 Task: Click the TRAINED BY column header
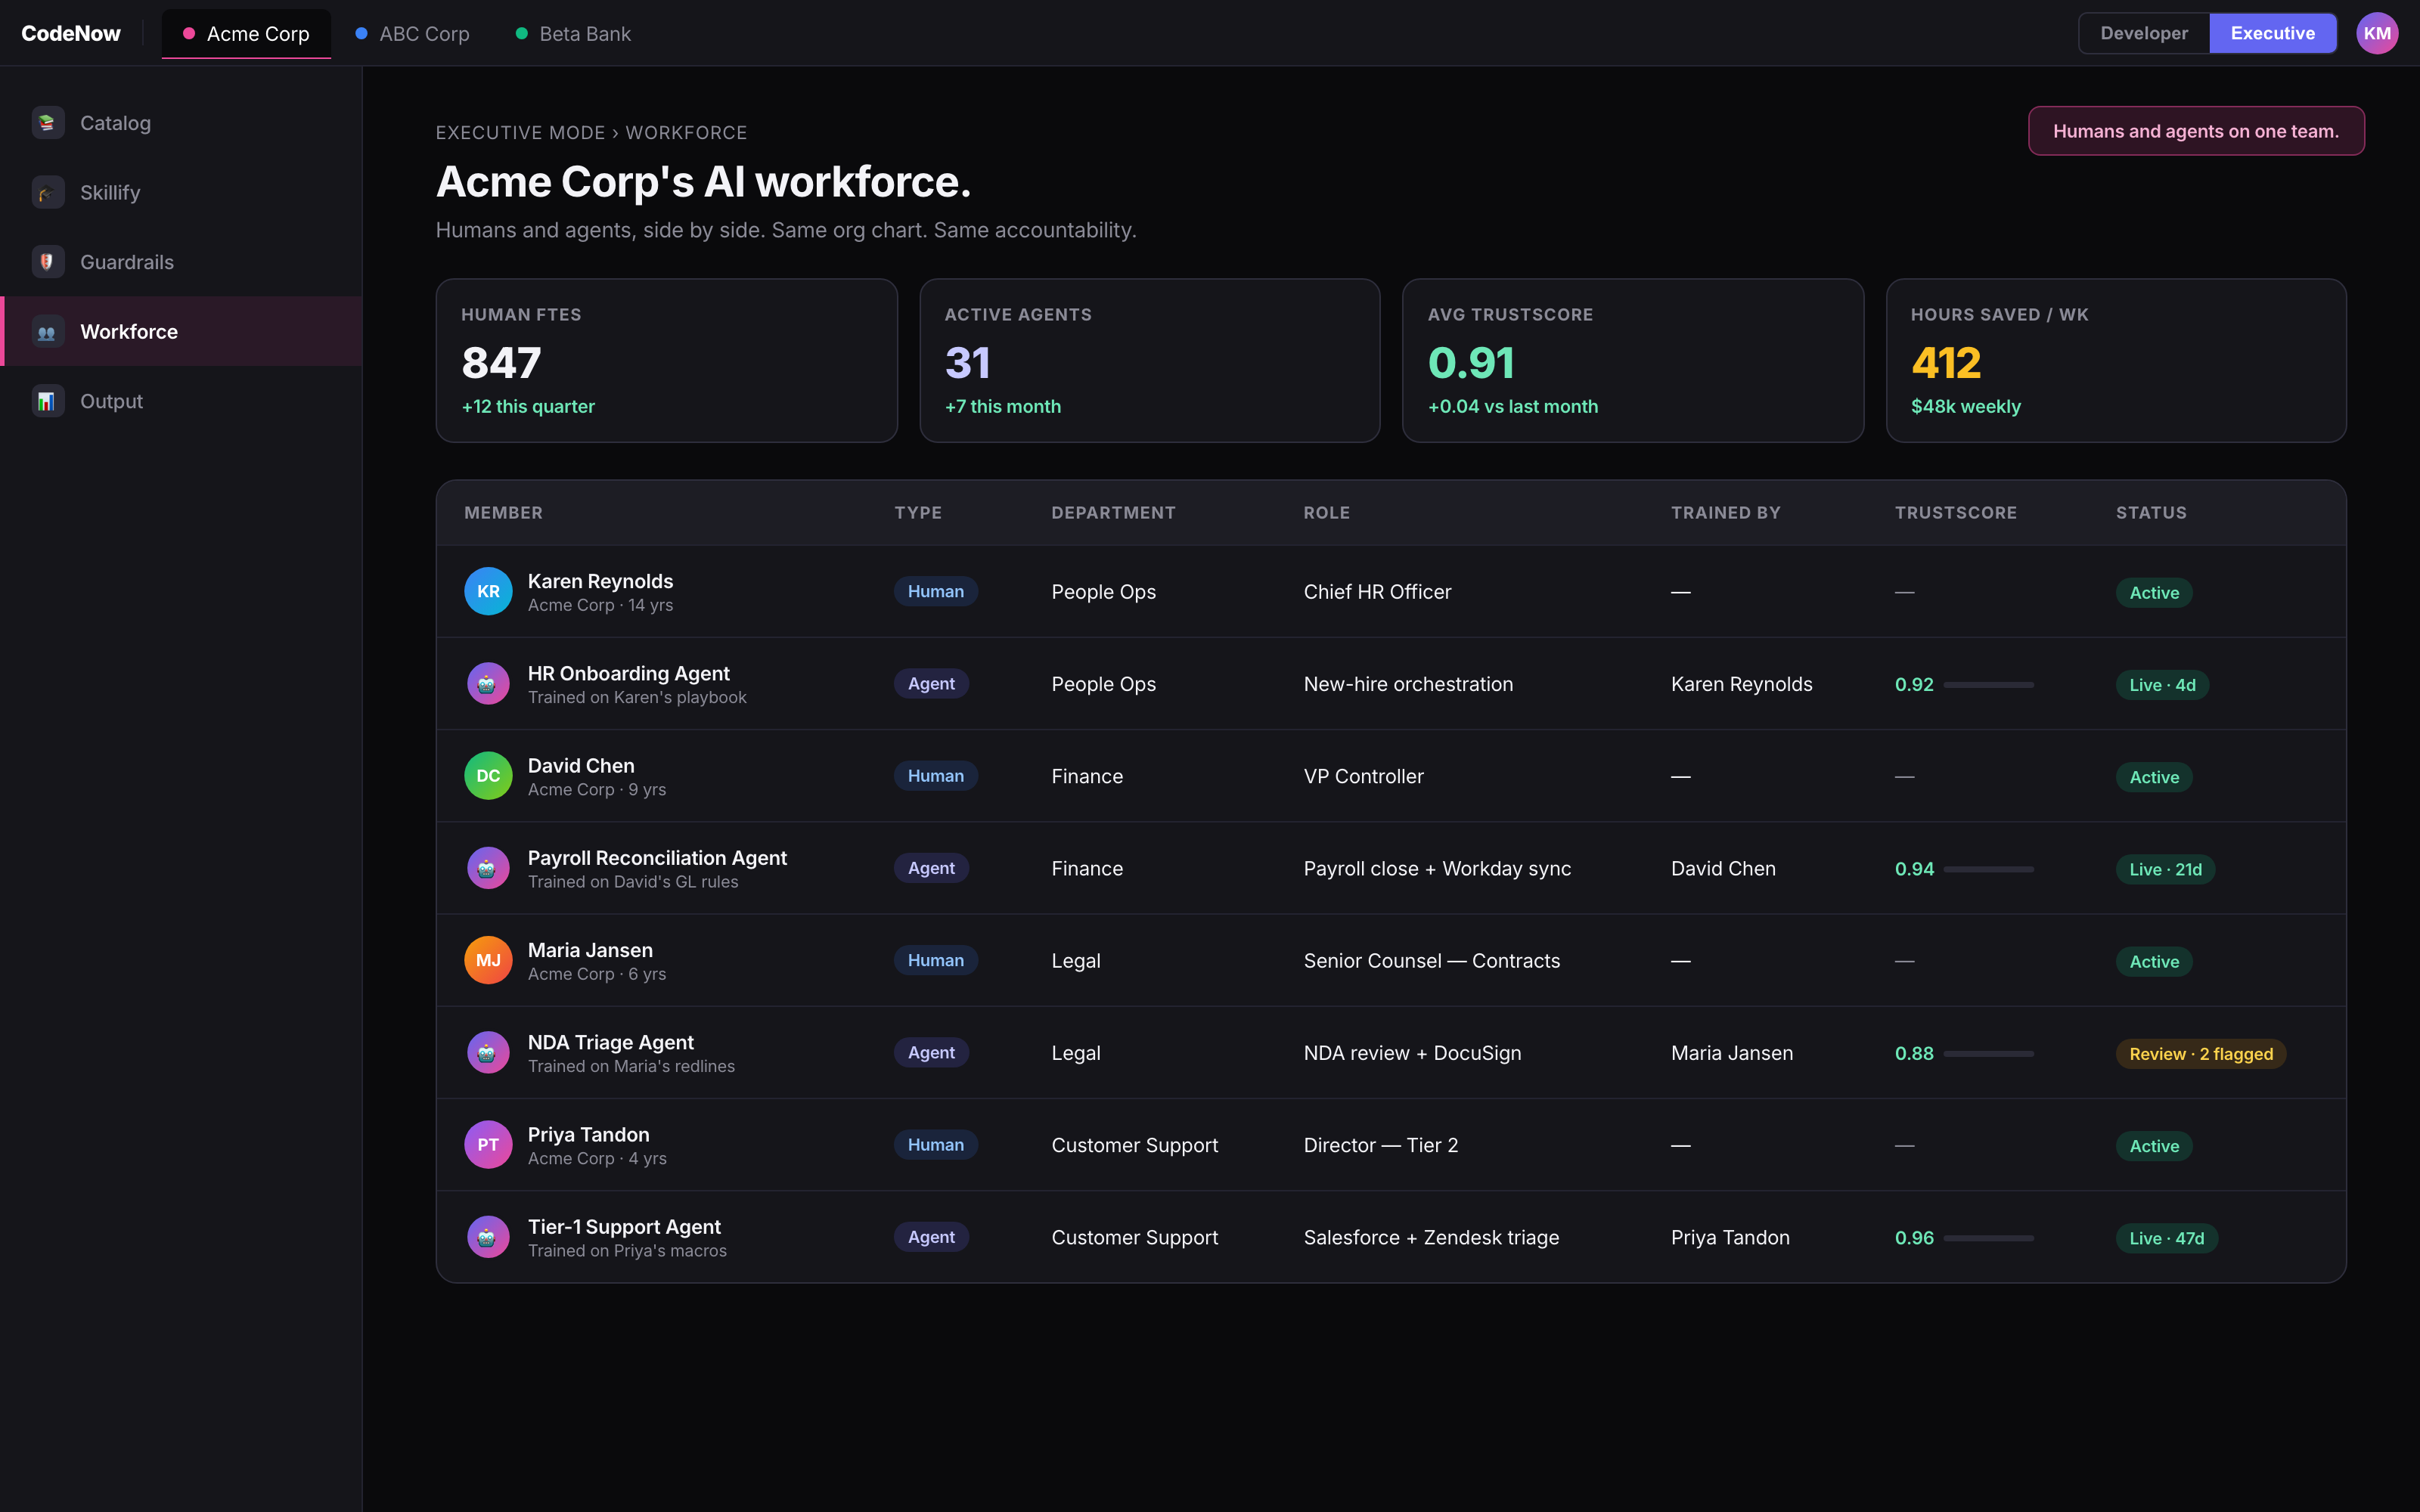(1725, 513)
